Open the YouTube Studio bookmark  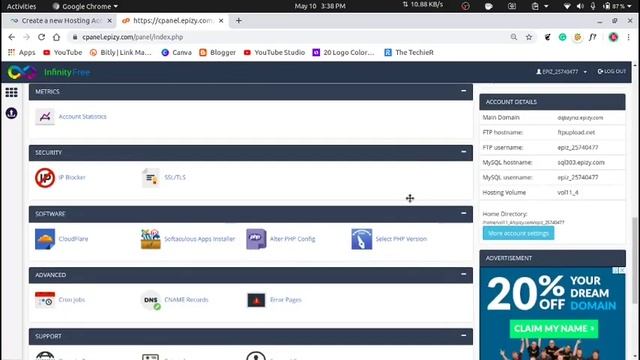tap(274, 52)
